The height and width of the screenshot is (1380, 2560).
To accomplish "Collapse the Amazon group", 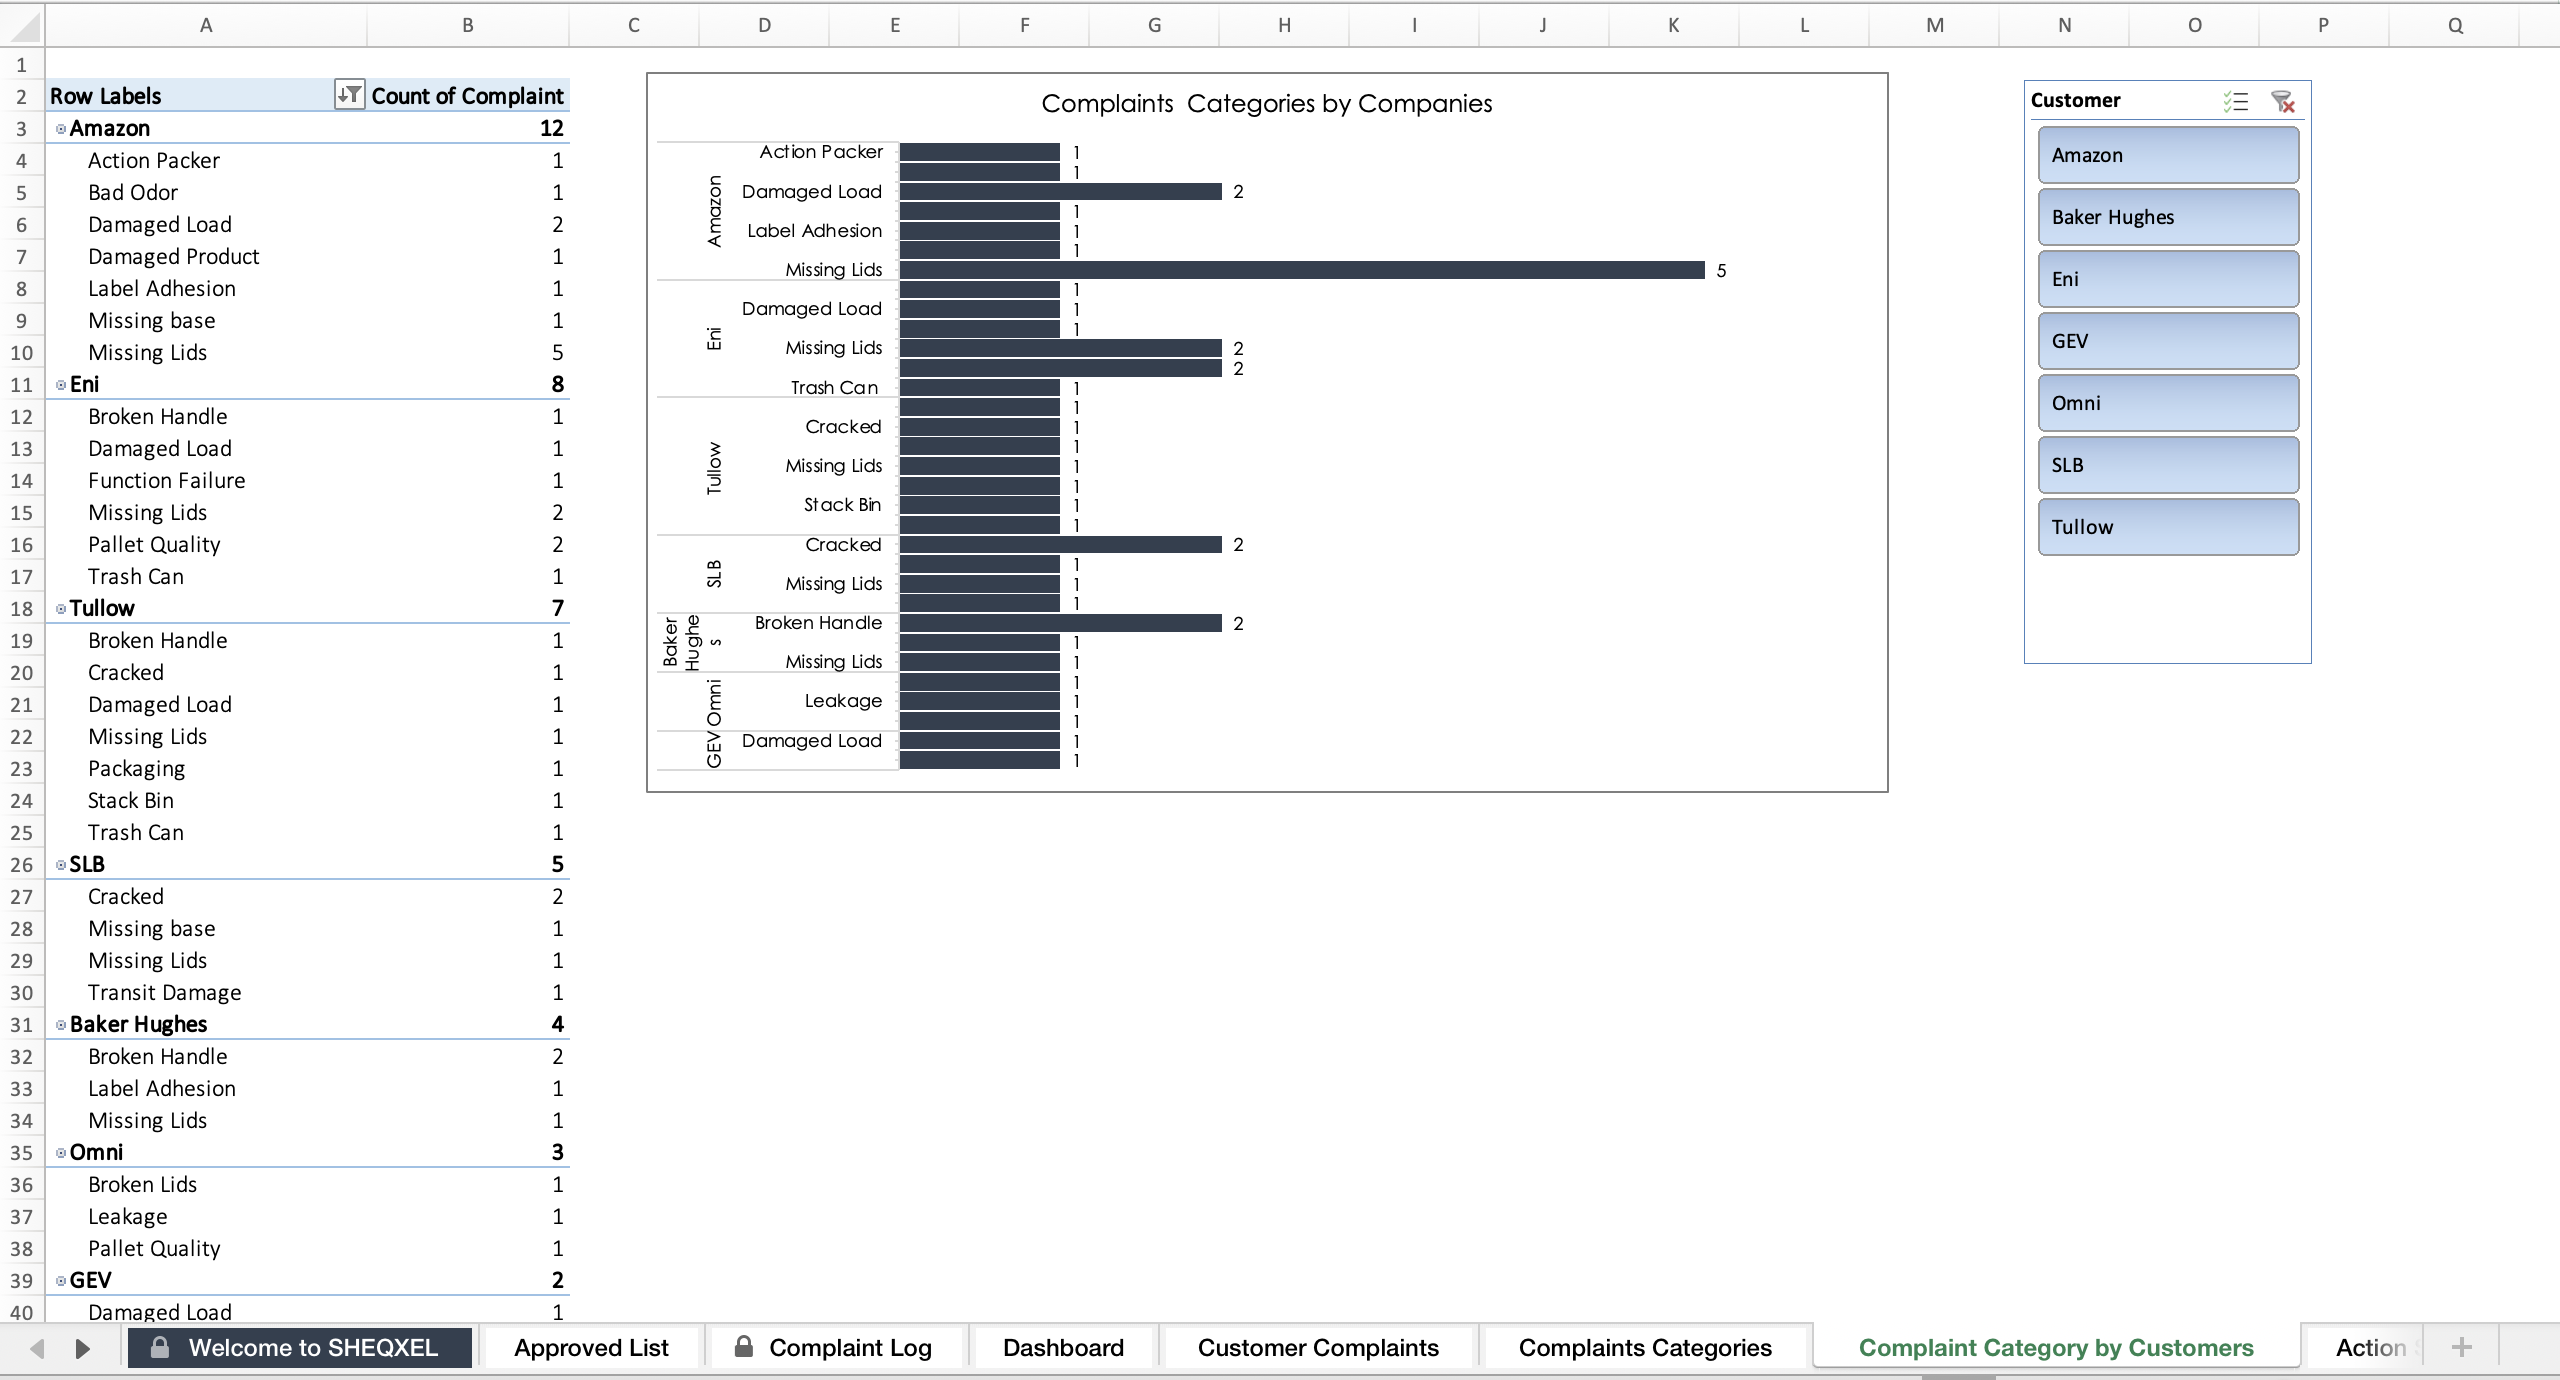I will (x=61, y=129).
